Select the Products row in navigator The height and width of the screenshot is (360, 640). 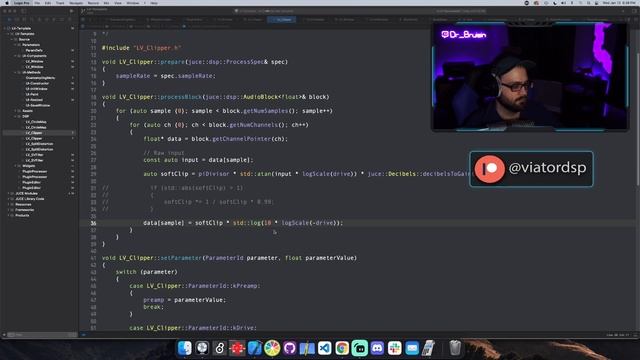pyautogui.click(x=39, y=216)
